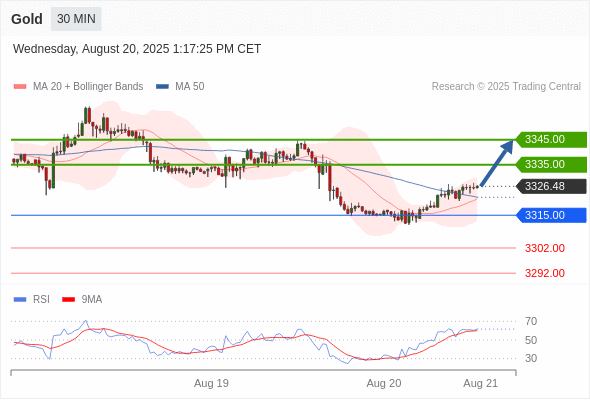Select the 3335.00 green resistance label

(x=551, y=164)
